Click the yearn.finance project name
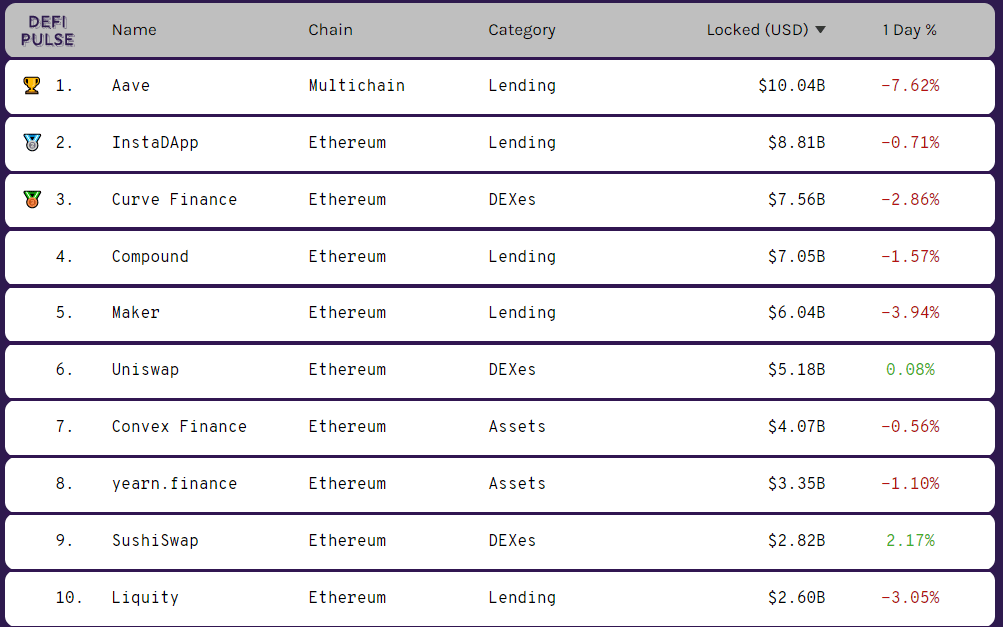The width and height of the screenshot is (1003, 627). click(x=174, y=483)
